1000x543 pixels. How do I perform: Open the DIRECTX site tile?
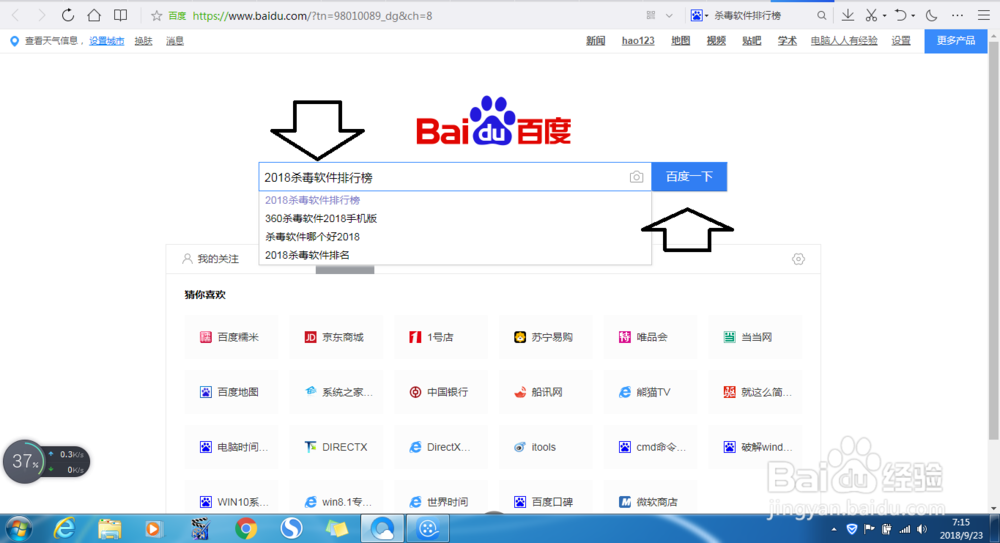tap(335, 447)
